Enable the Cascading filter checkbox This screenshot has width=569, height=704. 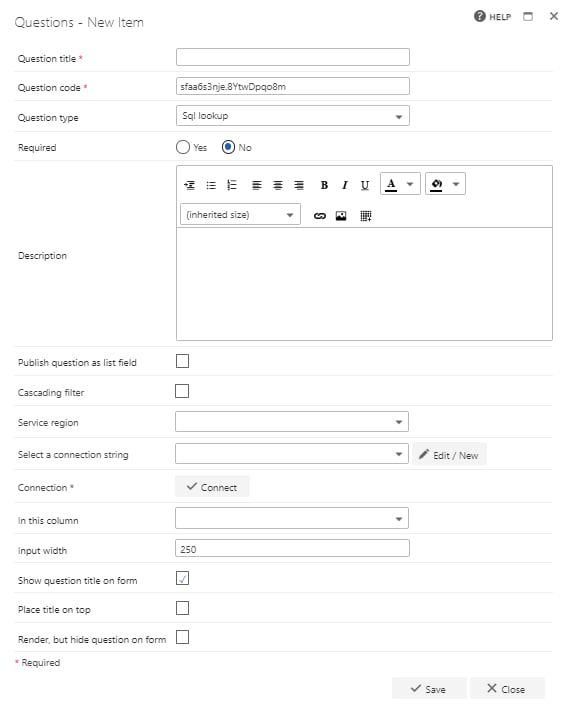[x=182, y=391]
